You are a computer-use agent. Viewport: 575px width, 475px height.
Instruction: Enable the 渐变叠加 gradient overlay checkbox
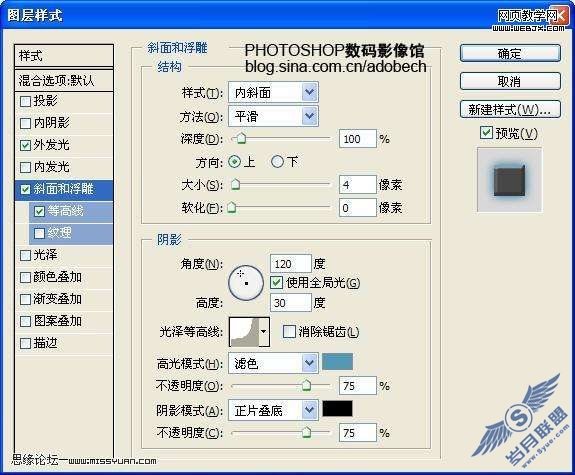coord(25,299)
